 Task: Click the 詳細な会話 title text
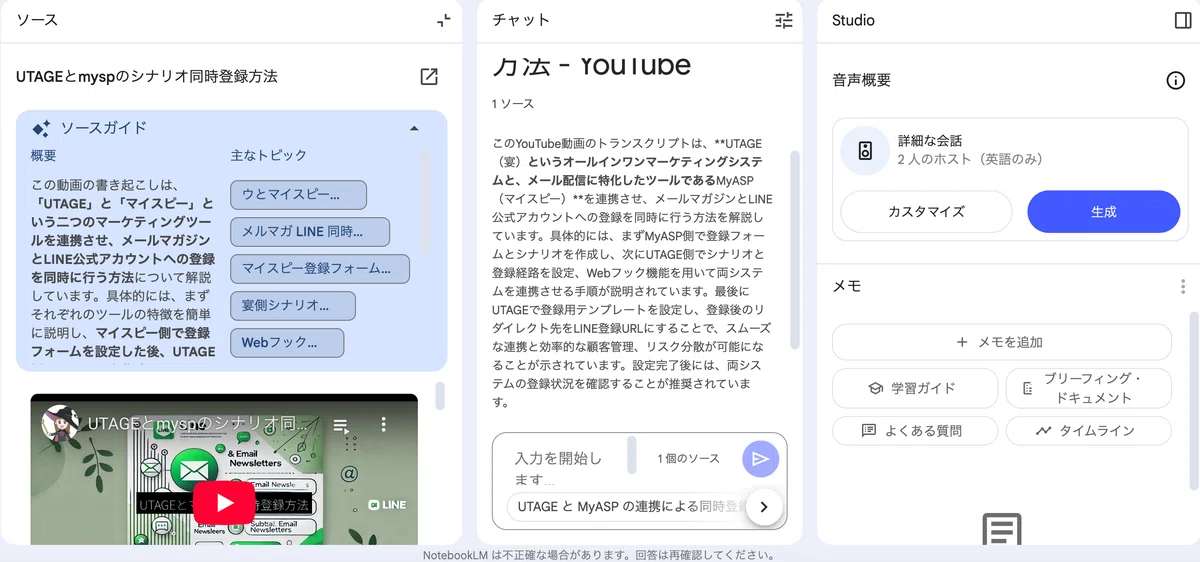coord(930,141)
